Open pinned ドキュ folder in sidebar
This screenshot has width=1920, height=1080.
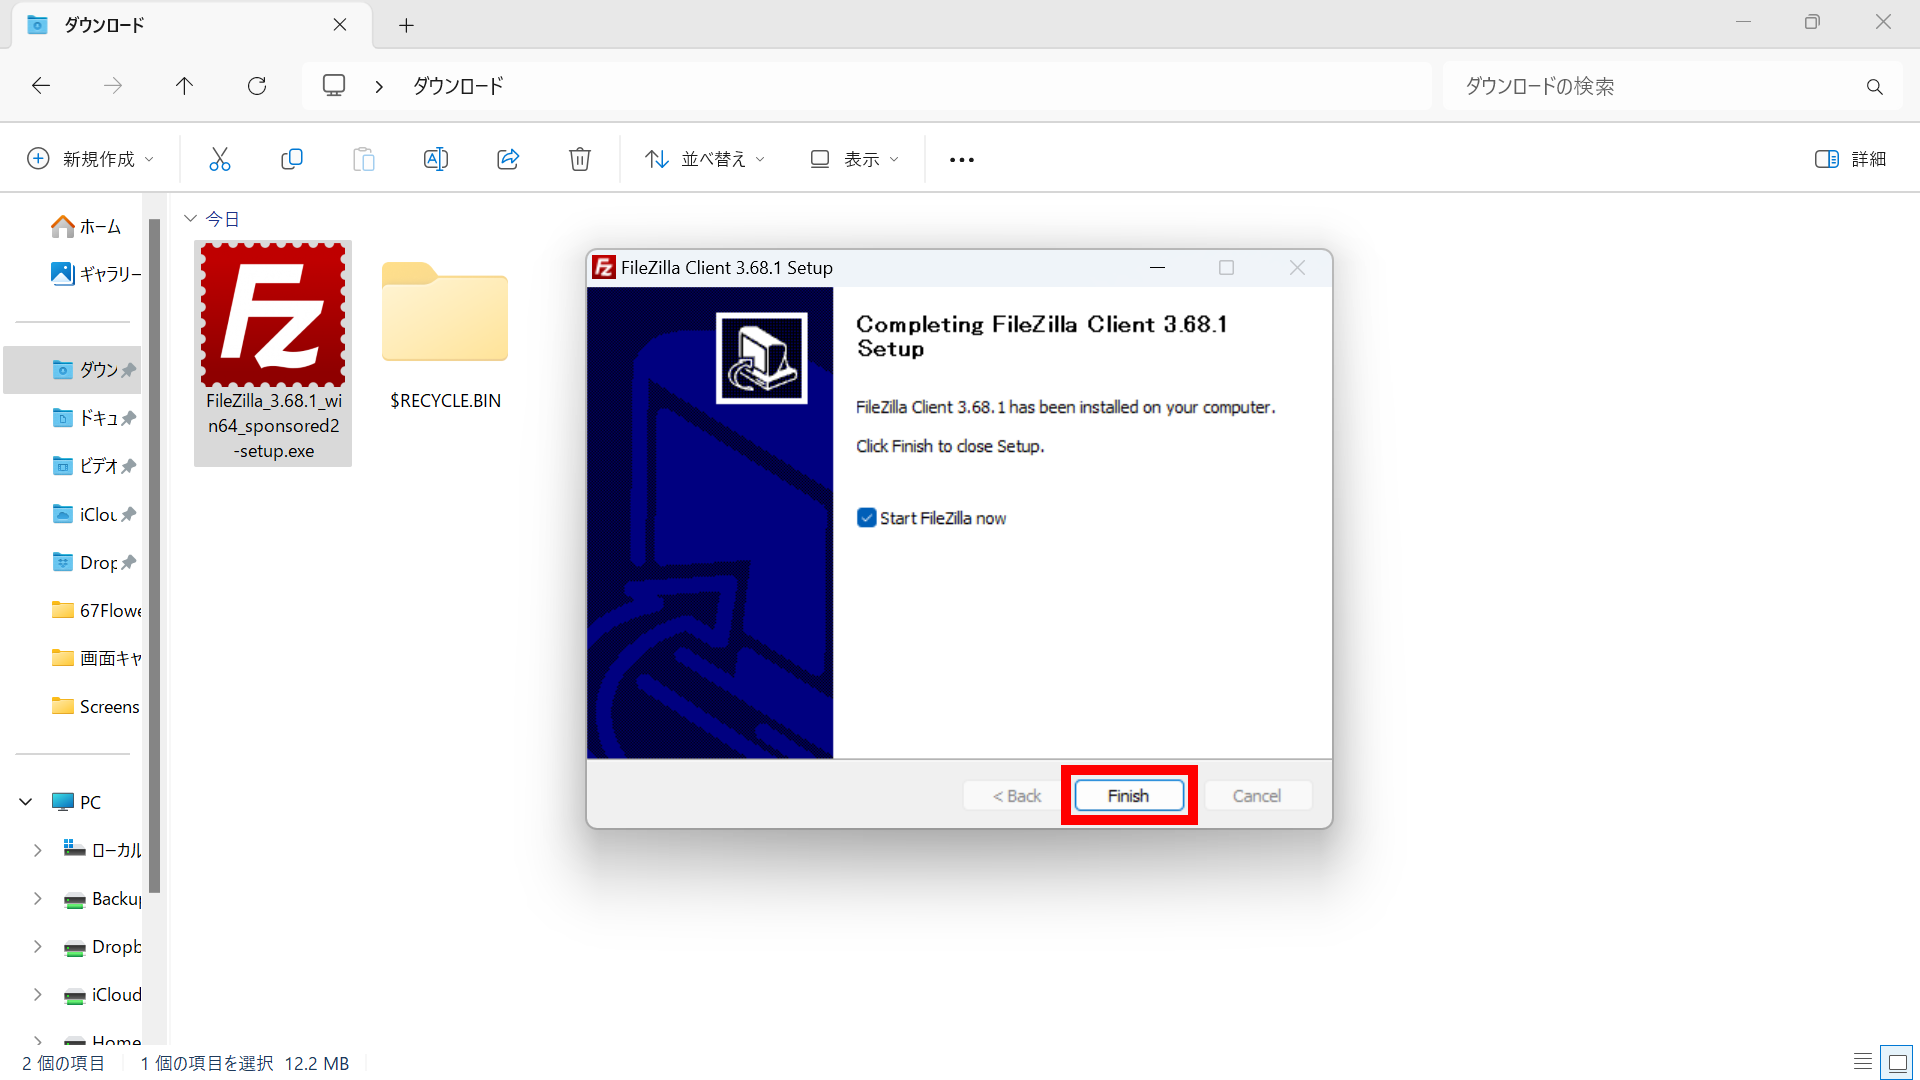coord(84,418)
